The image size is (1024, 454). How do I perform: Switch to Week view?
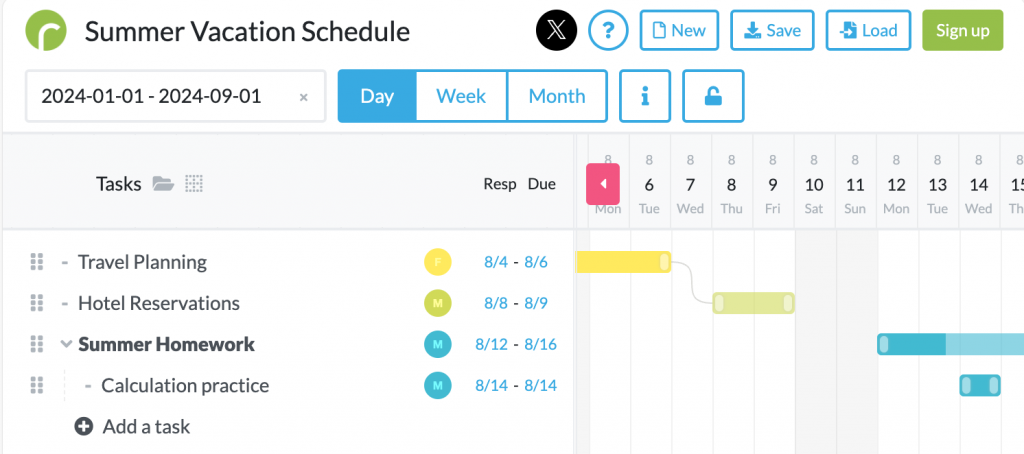461,96
